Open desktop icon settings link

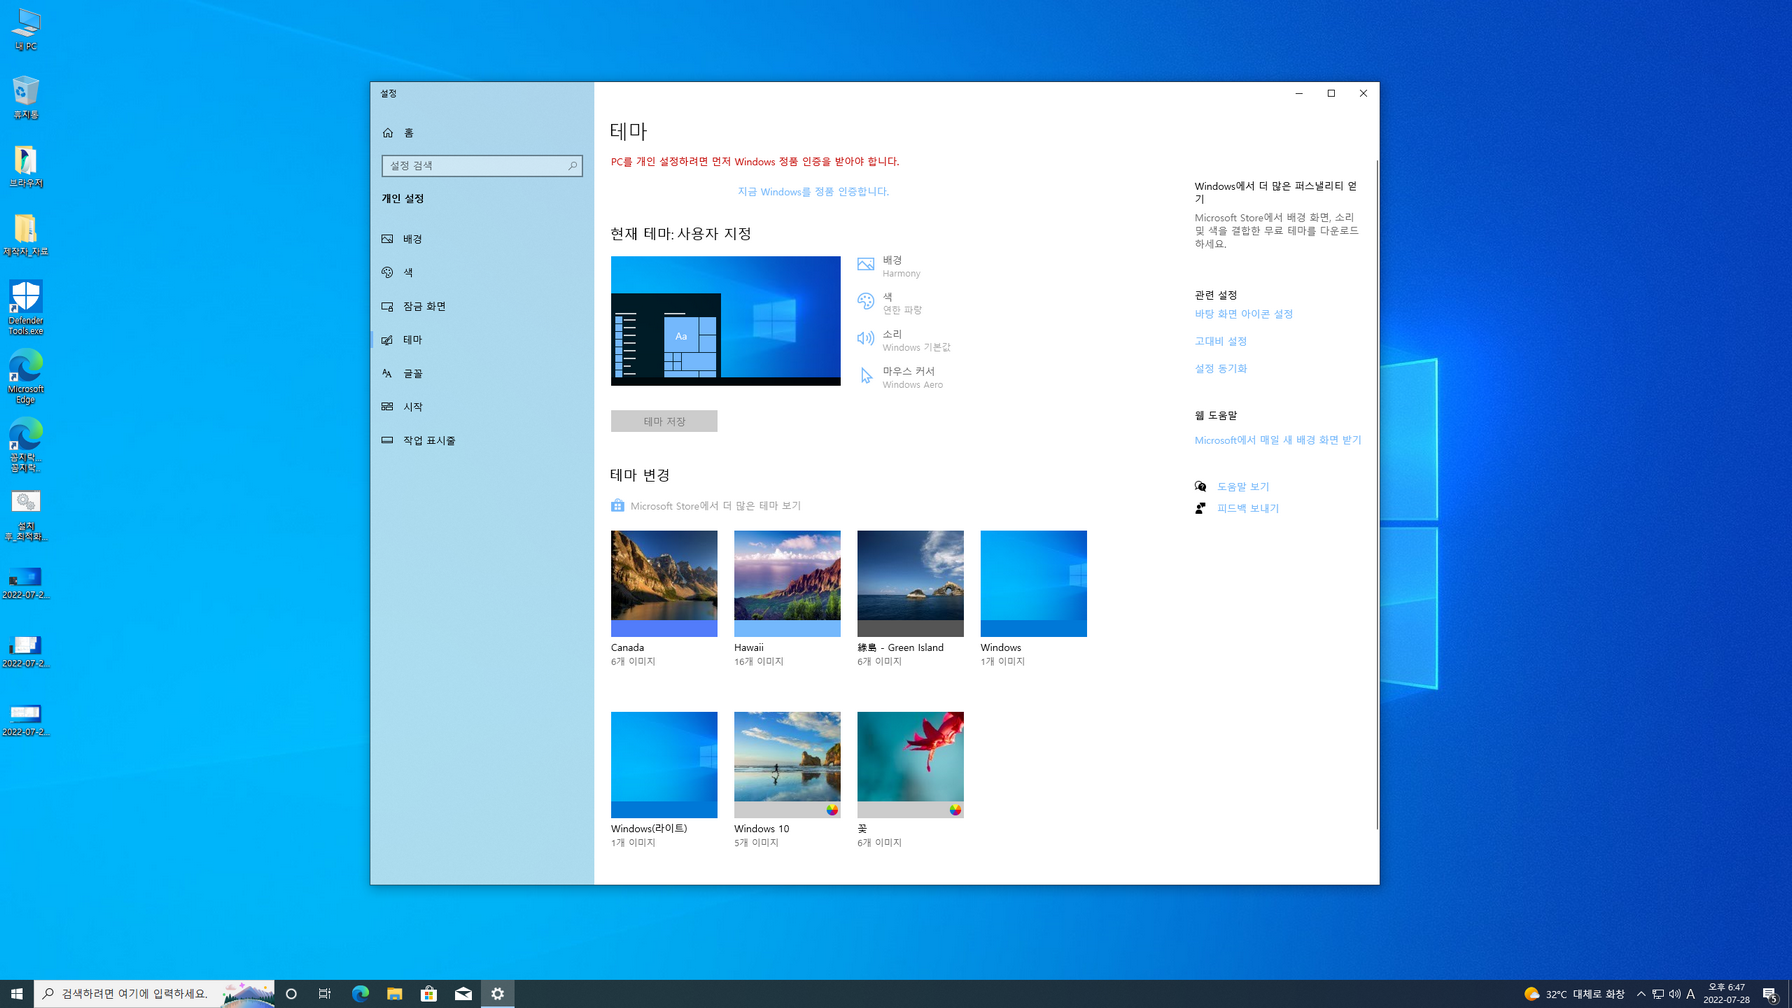(1244, 314)
